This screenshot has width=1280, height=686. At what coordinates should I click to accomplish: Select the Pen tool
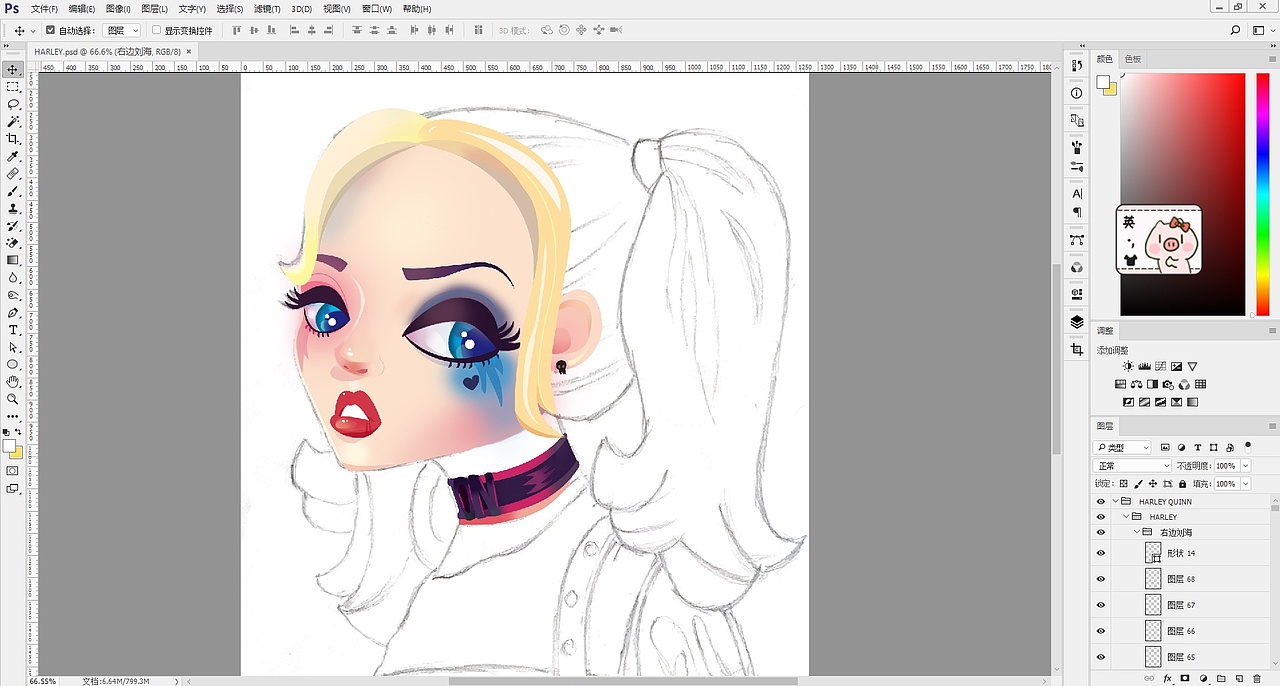tap(13, 312)
